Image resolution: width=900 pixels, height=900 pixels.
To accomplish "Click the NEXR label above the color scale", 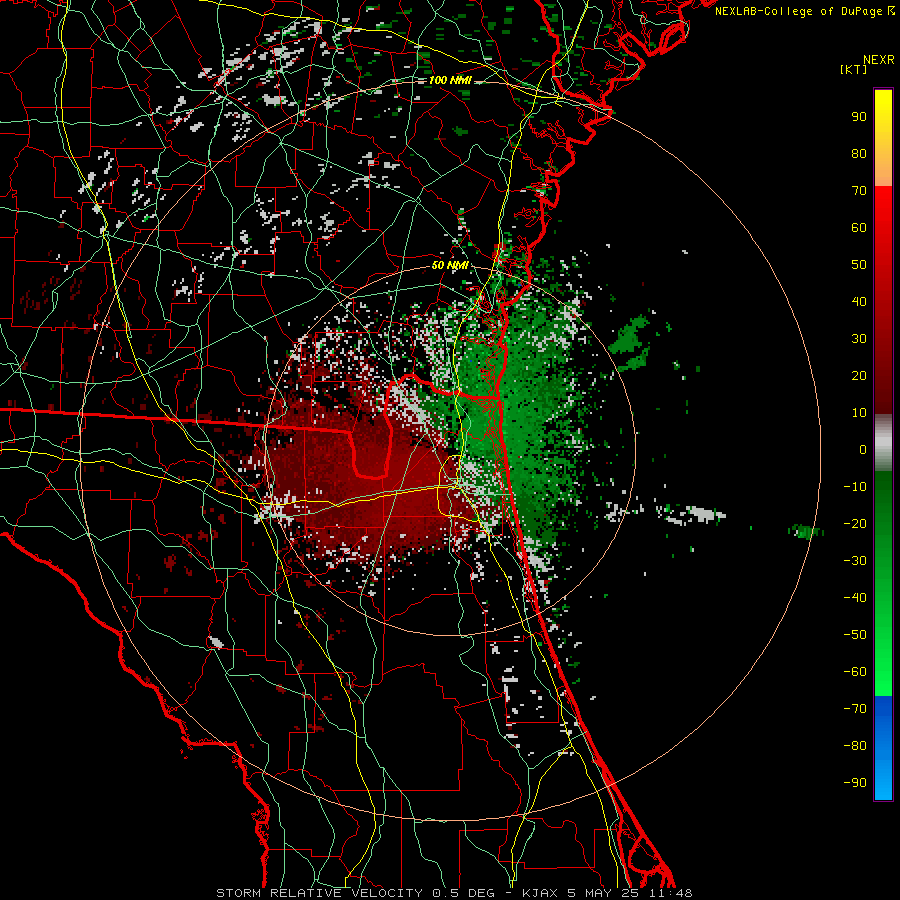I will pos(879,60).
